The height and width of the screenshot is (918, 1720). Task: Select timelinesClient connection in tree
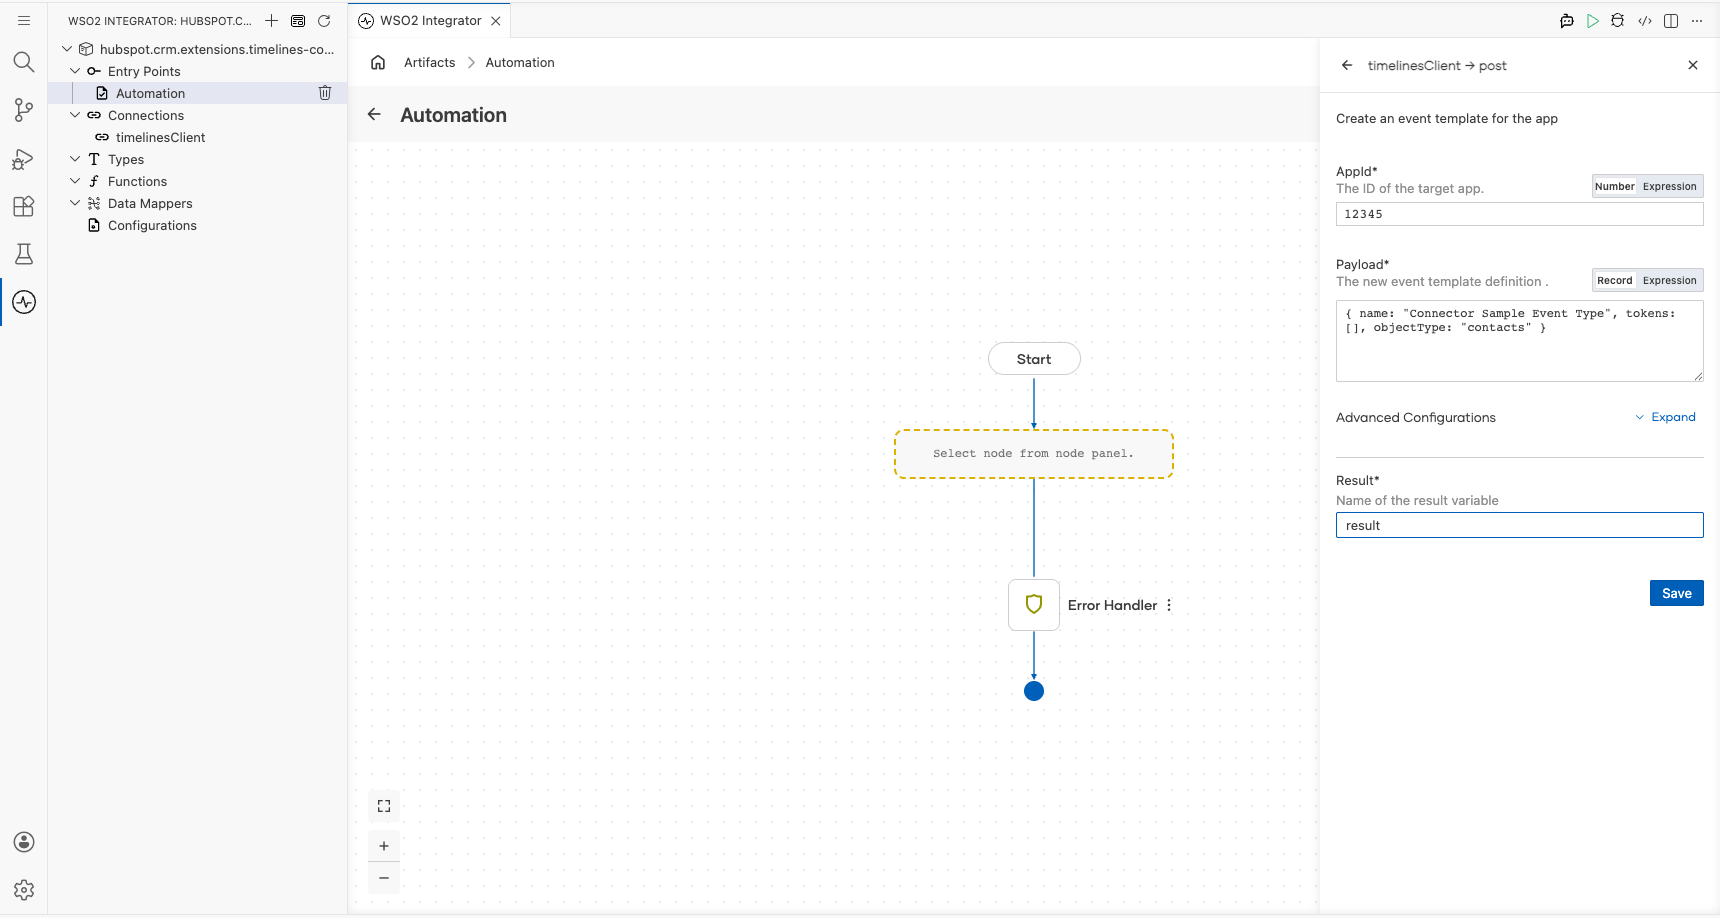(x=160, y=137)
